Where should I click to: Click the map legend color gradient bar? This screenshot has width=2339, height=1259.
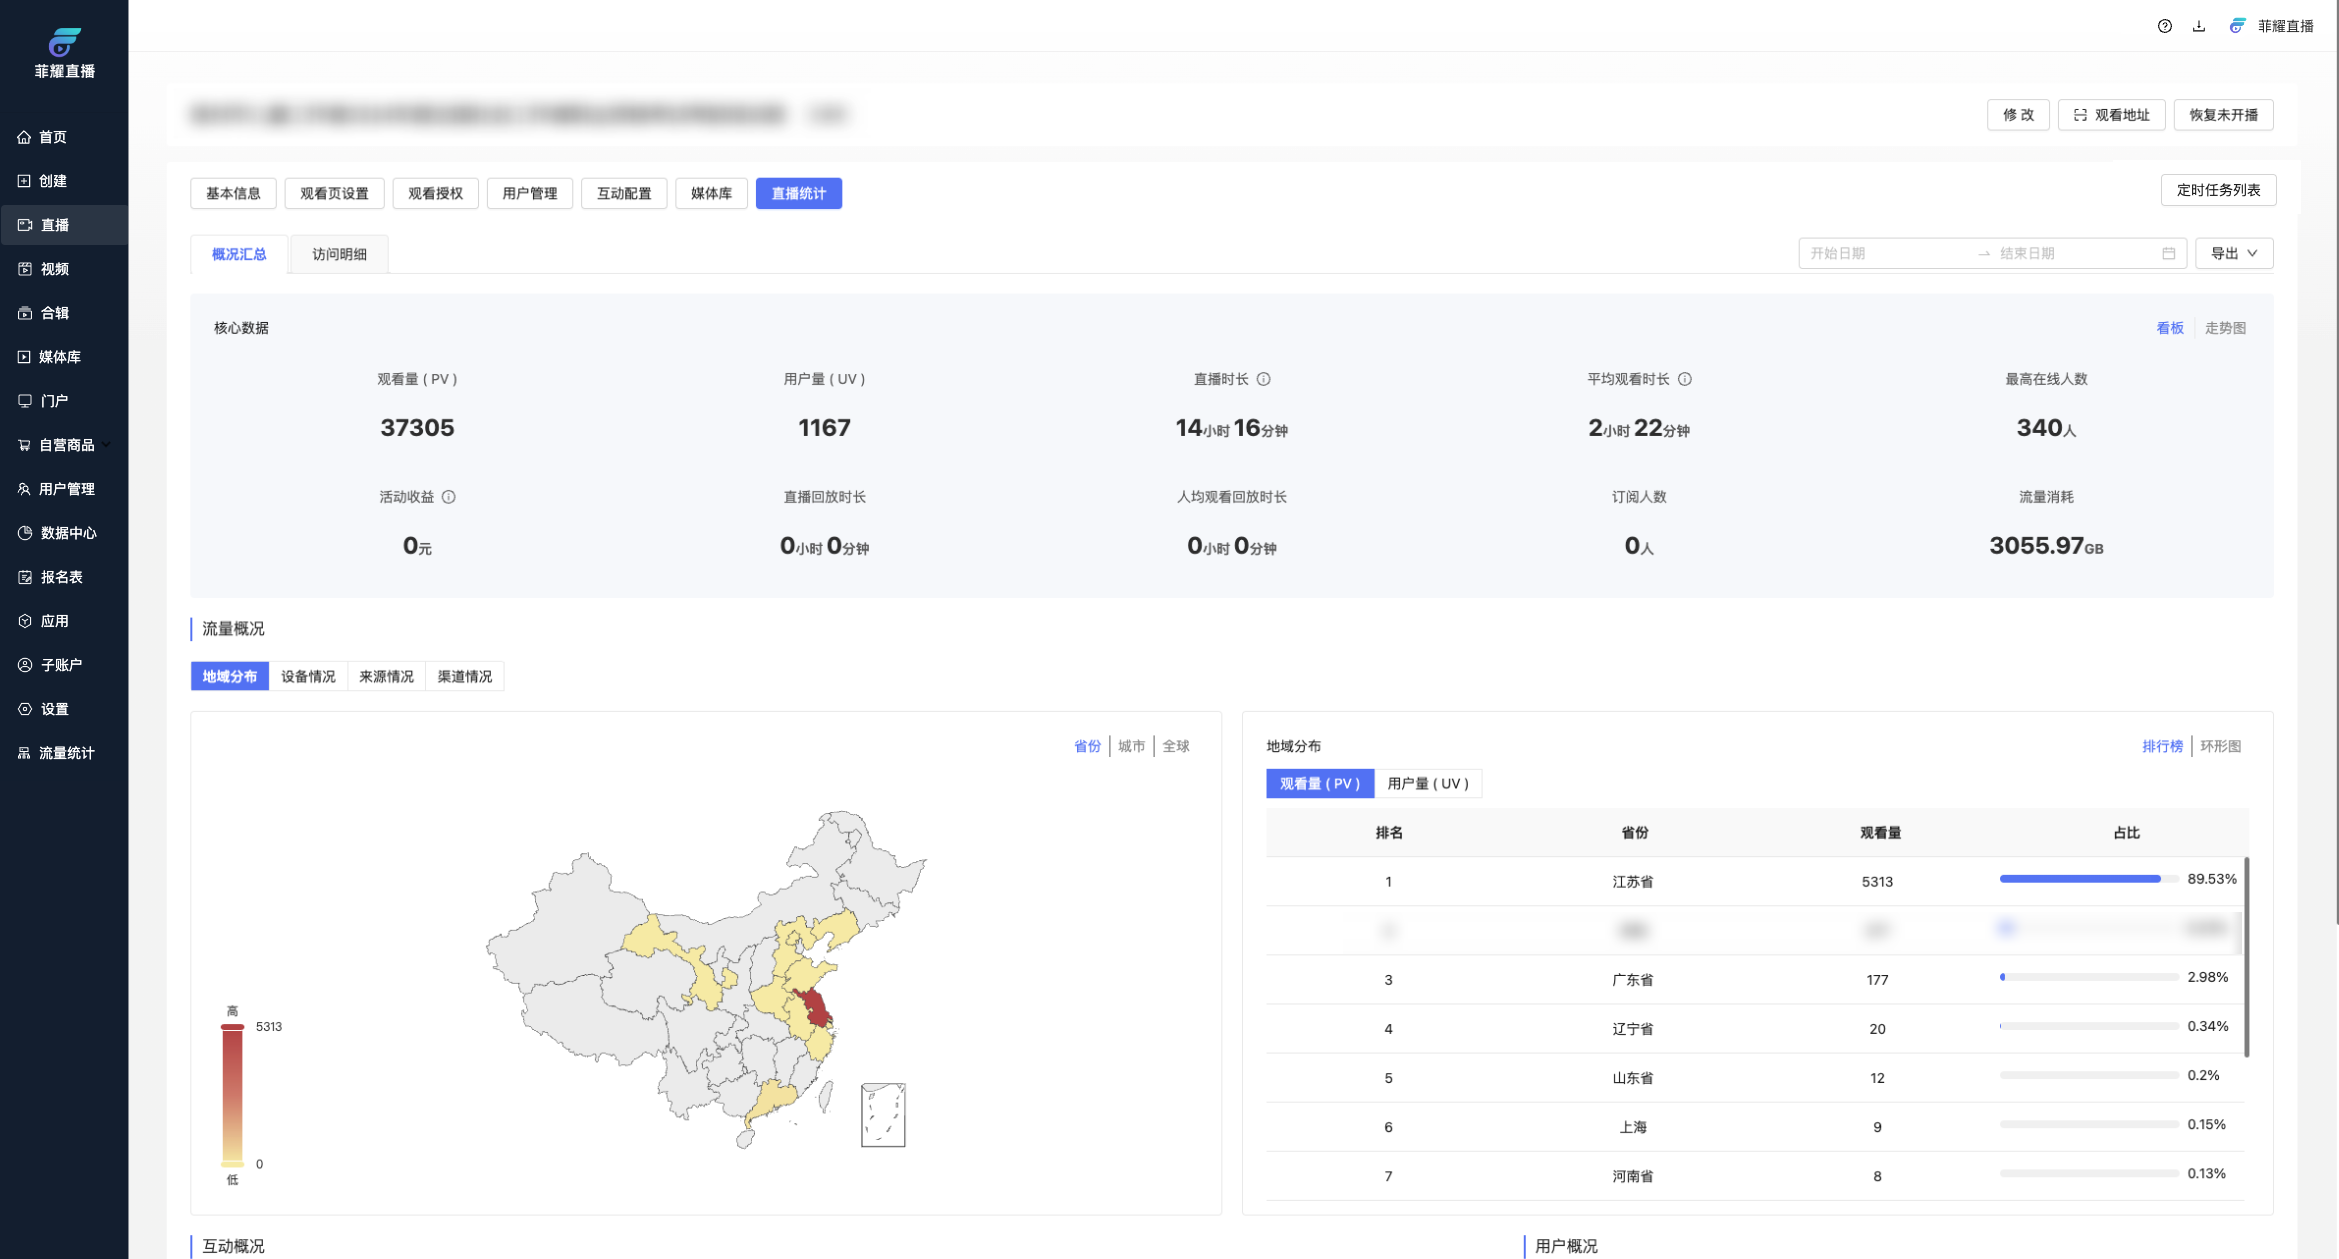pyautogui.click(x=232, y=1095)
